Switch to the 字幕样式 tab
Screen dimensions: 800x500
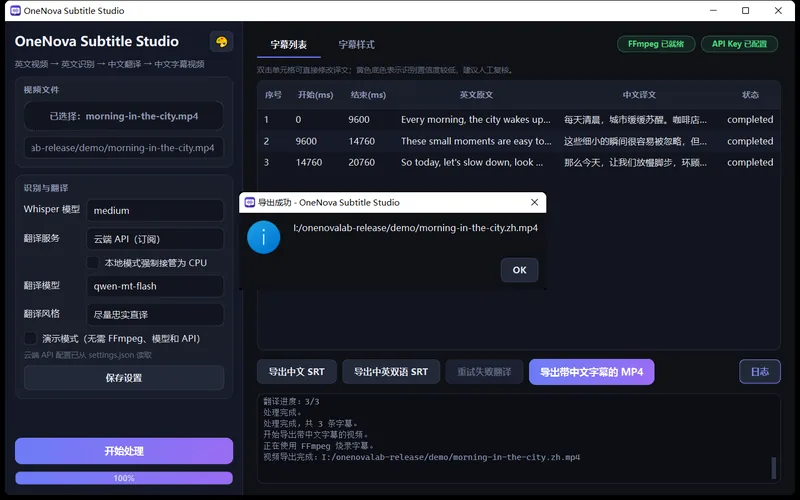pos(356,45)
